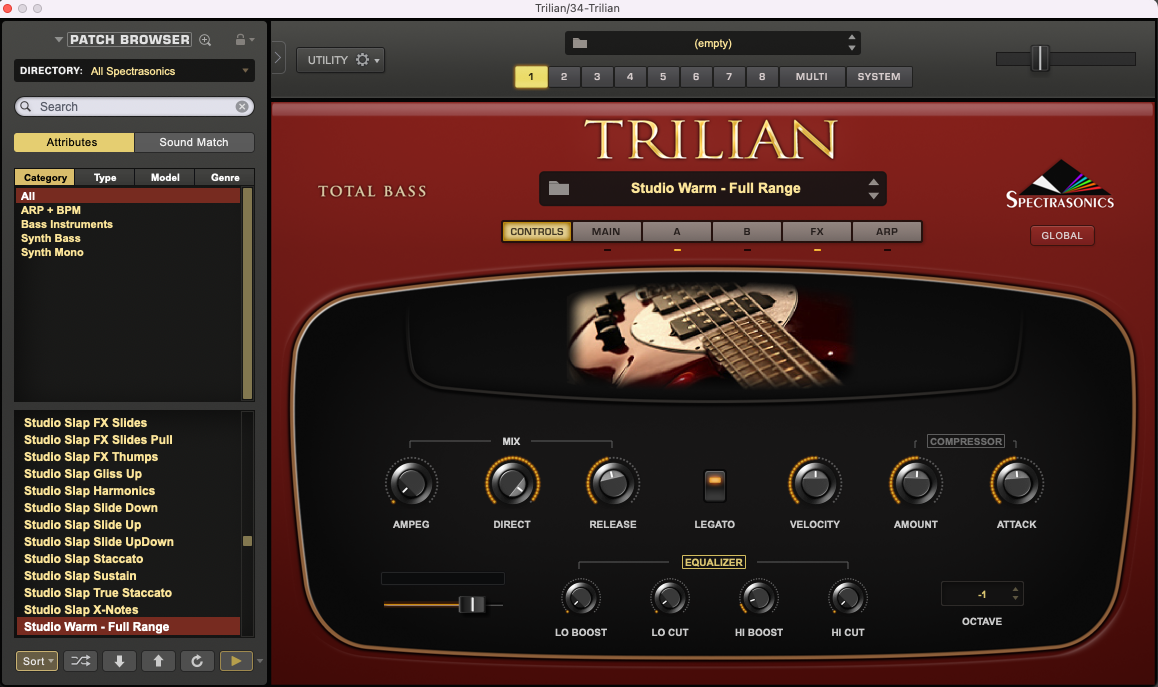Open the FX page tab
Screen dimensions: 1158x687
click(817, 232)
